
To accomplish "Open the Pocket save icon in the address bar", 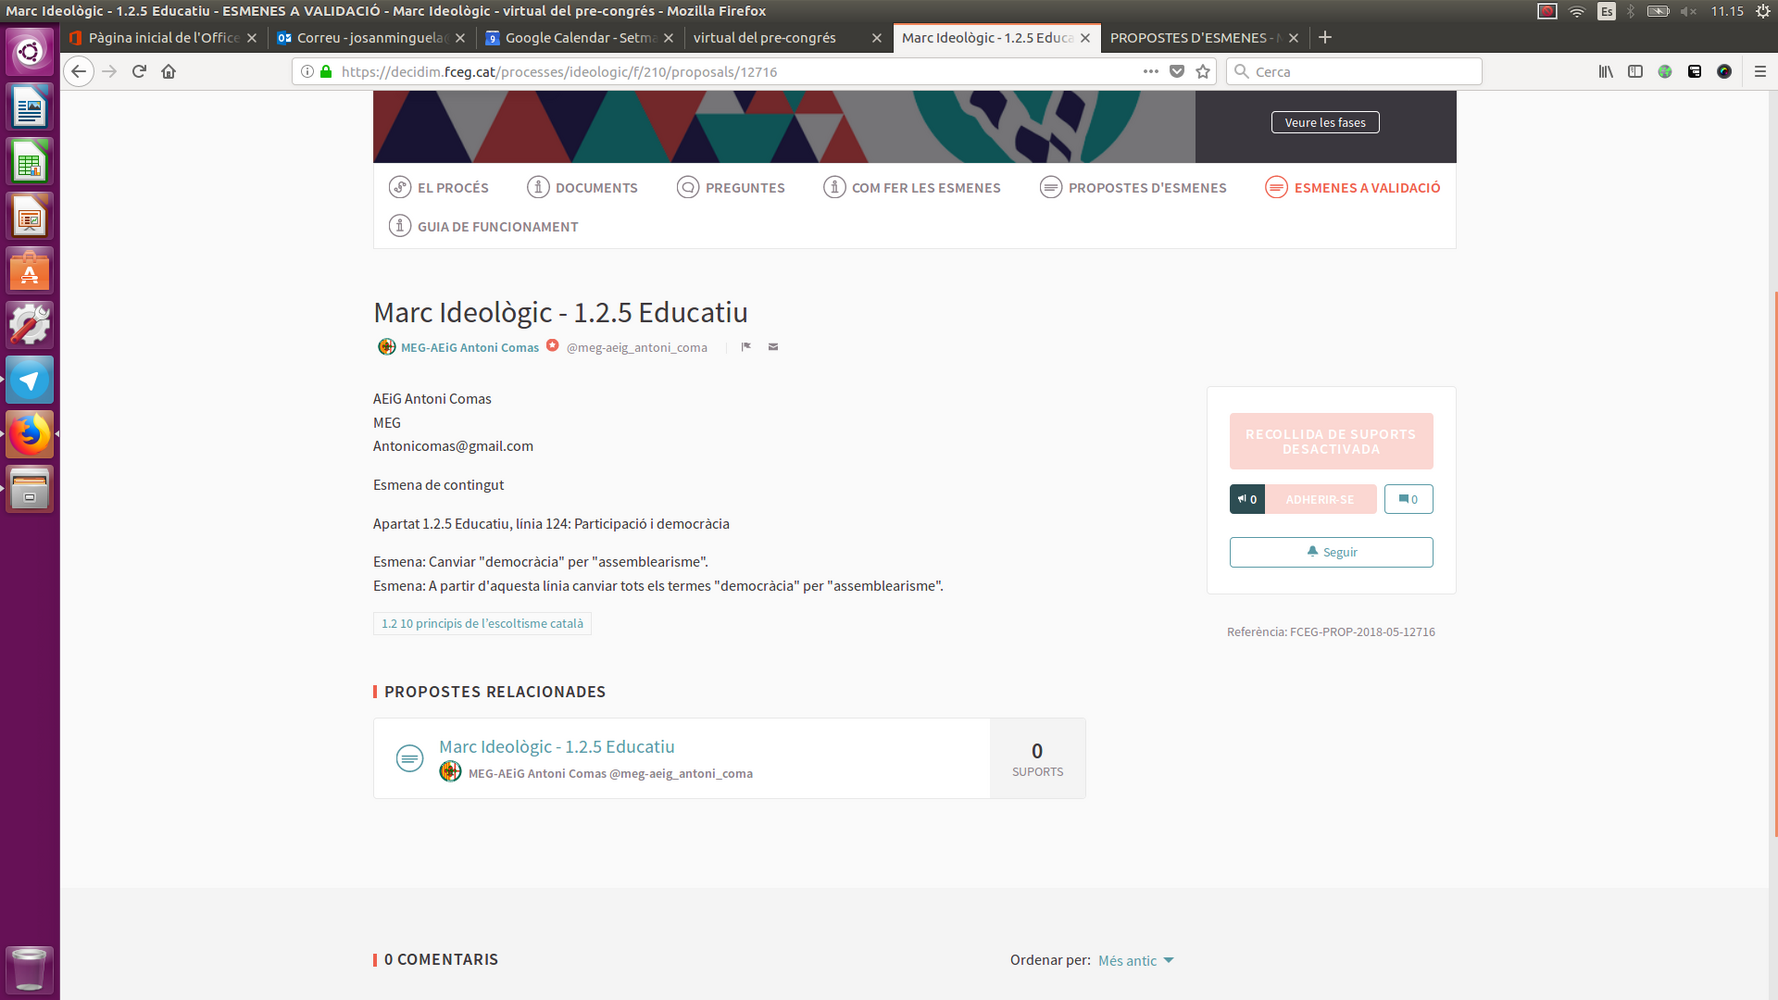I will (x=1177, y=71).
